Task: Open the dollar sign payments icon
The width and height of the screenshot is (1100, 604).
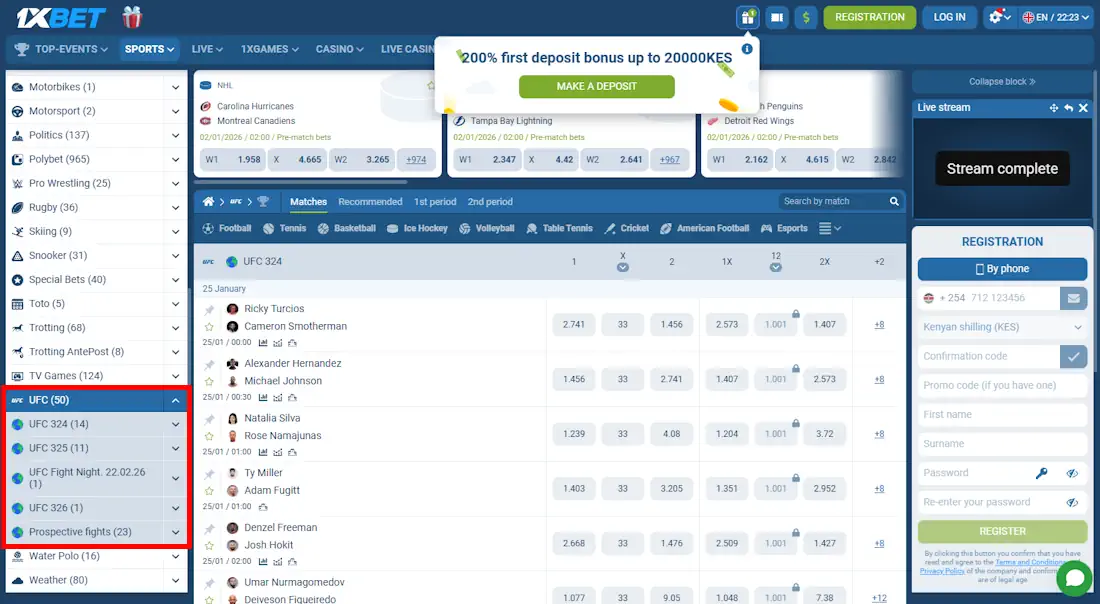Action: (806, 17)
